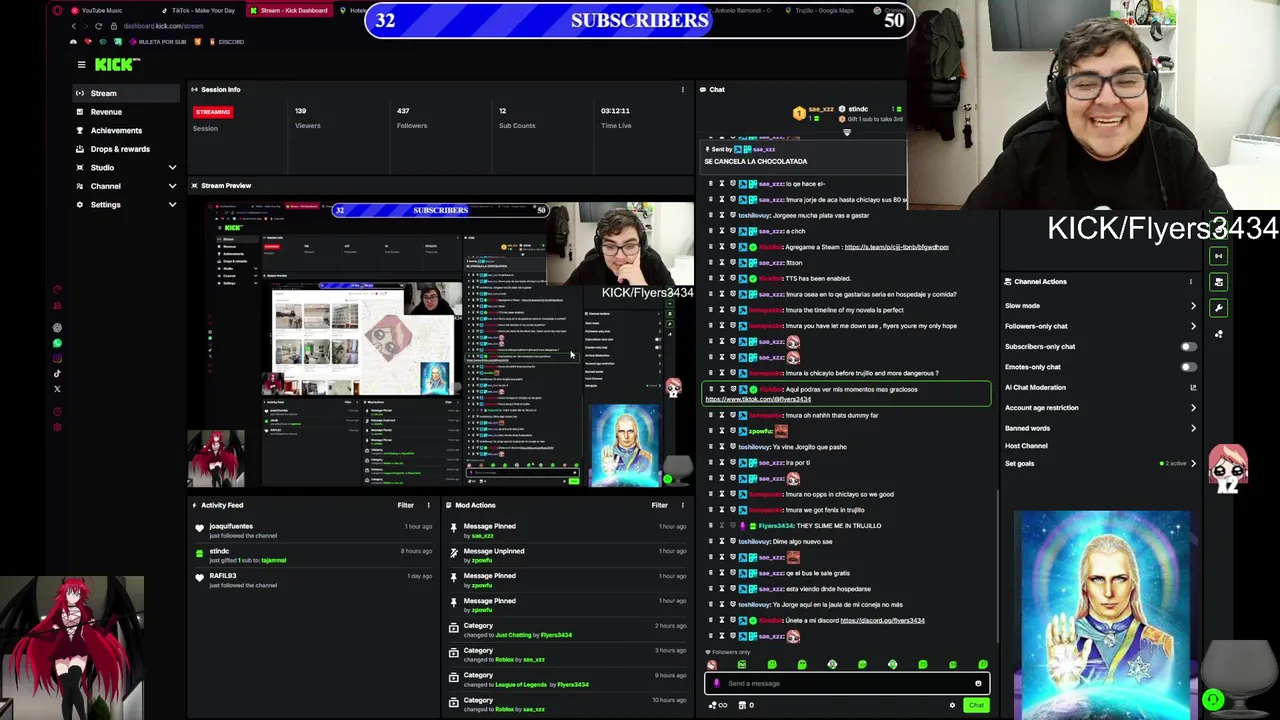Open Account age restriction settings
The height and width of the screenshot is (720, 1280).
coord(1100,408)
